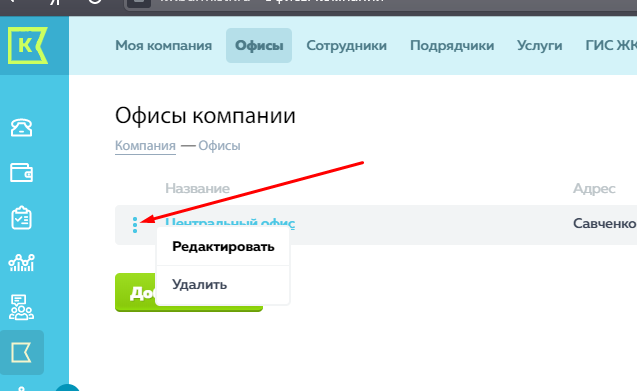Select the highlighted flag company icon
Viewport: 637px width, 391px height.
click(x=22, y=352)
